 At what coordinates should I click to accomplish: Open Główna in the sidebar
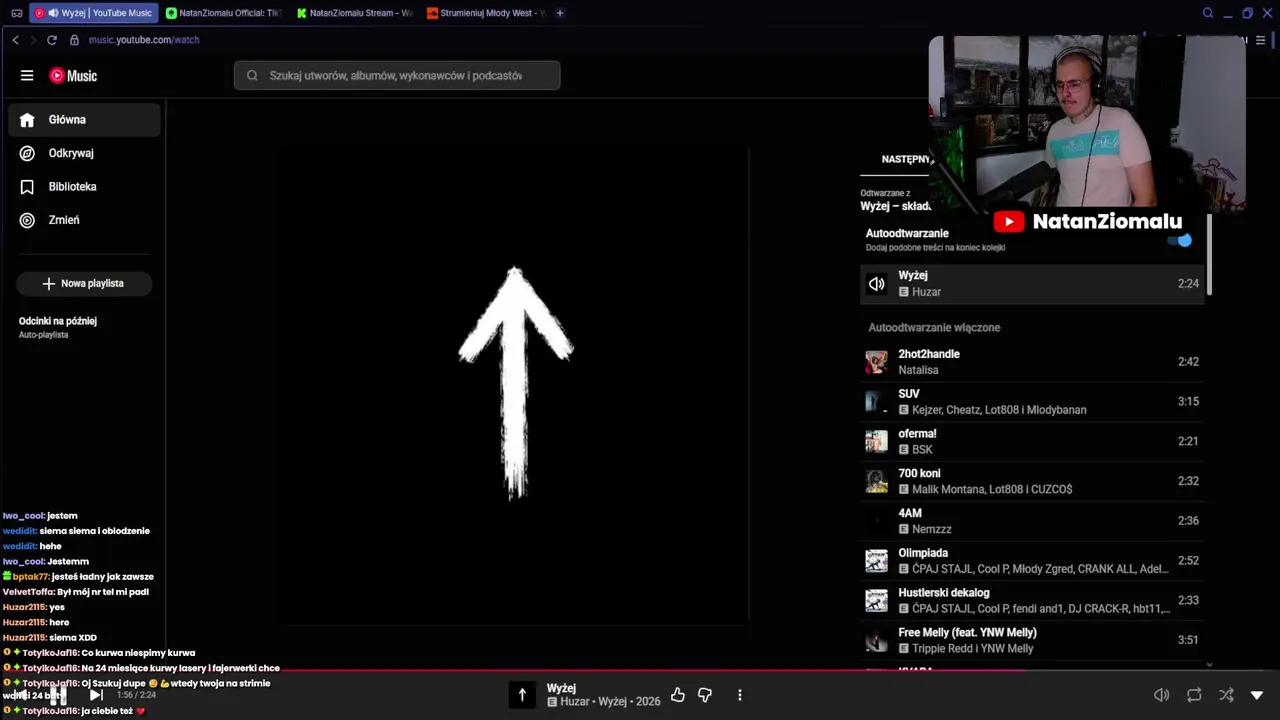point(85,120)
